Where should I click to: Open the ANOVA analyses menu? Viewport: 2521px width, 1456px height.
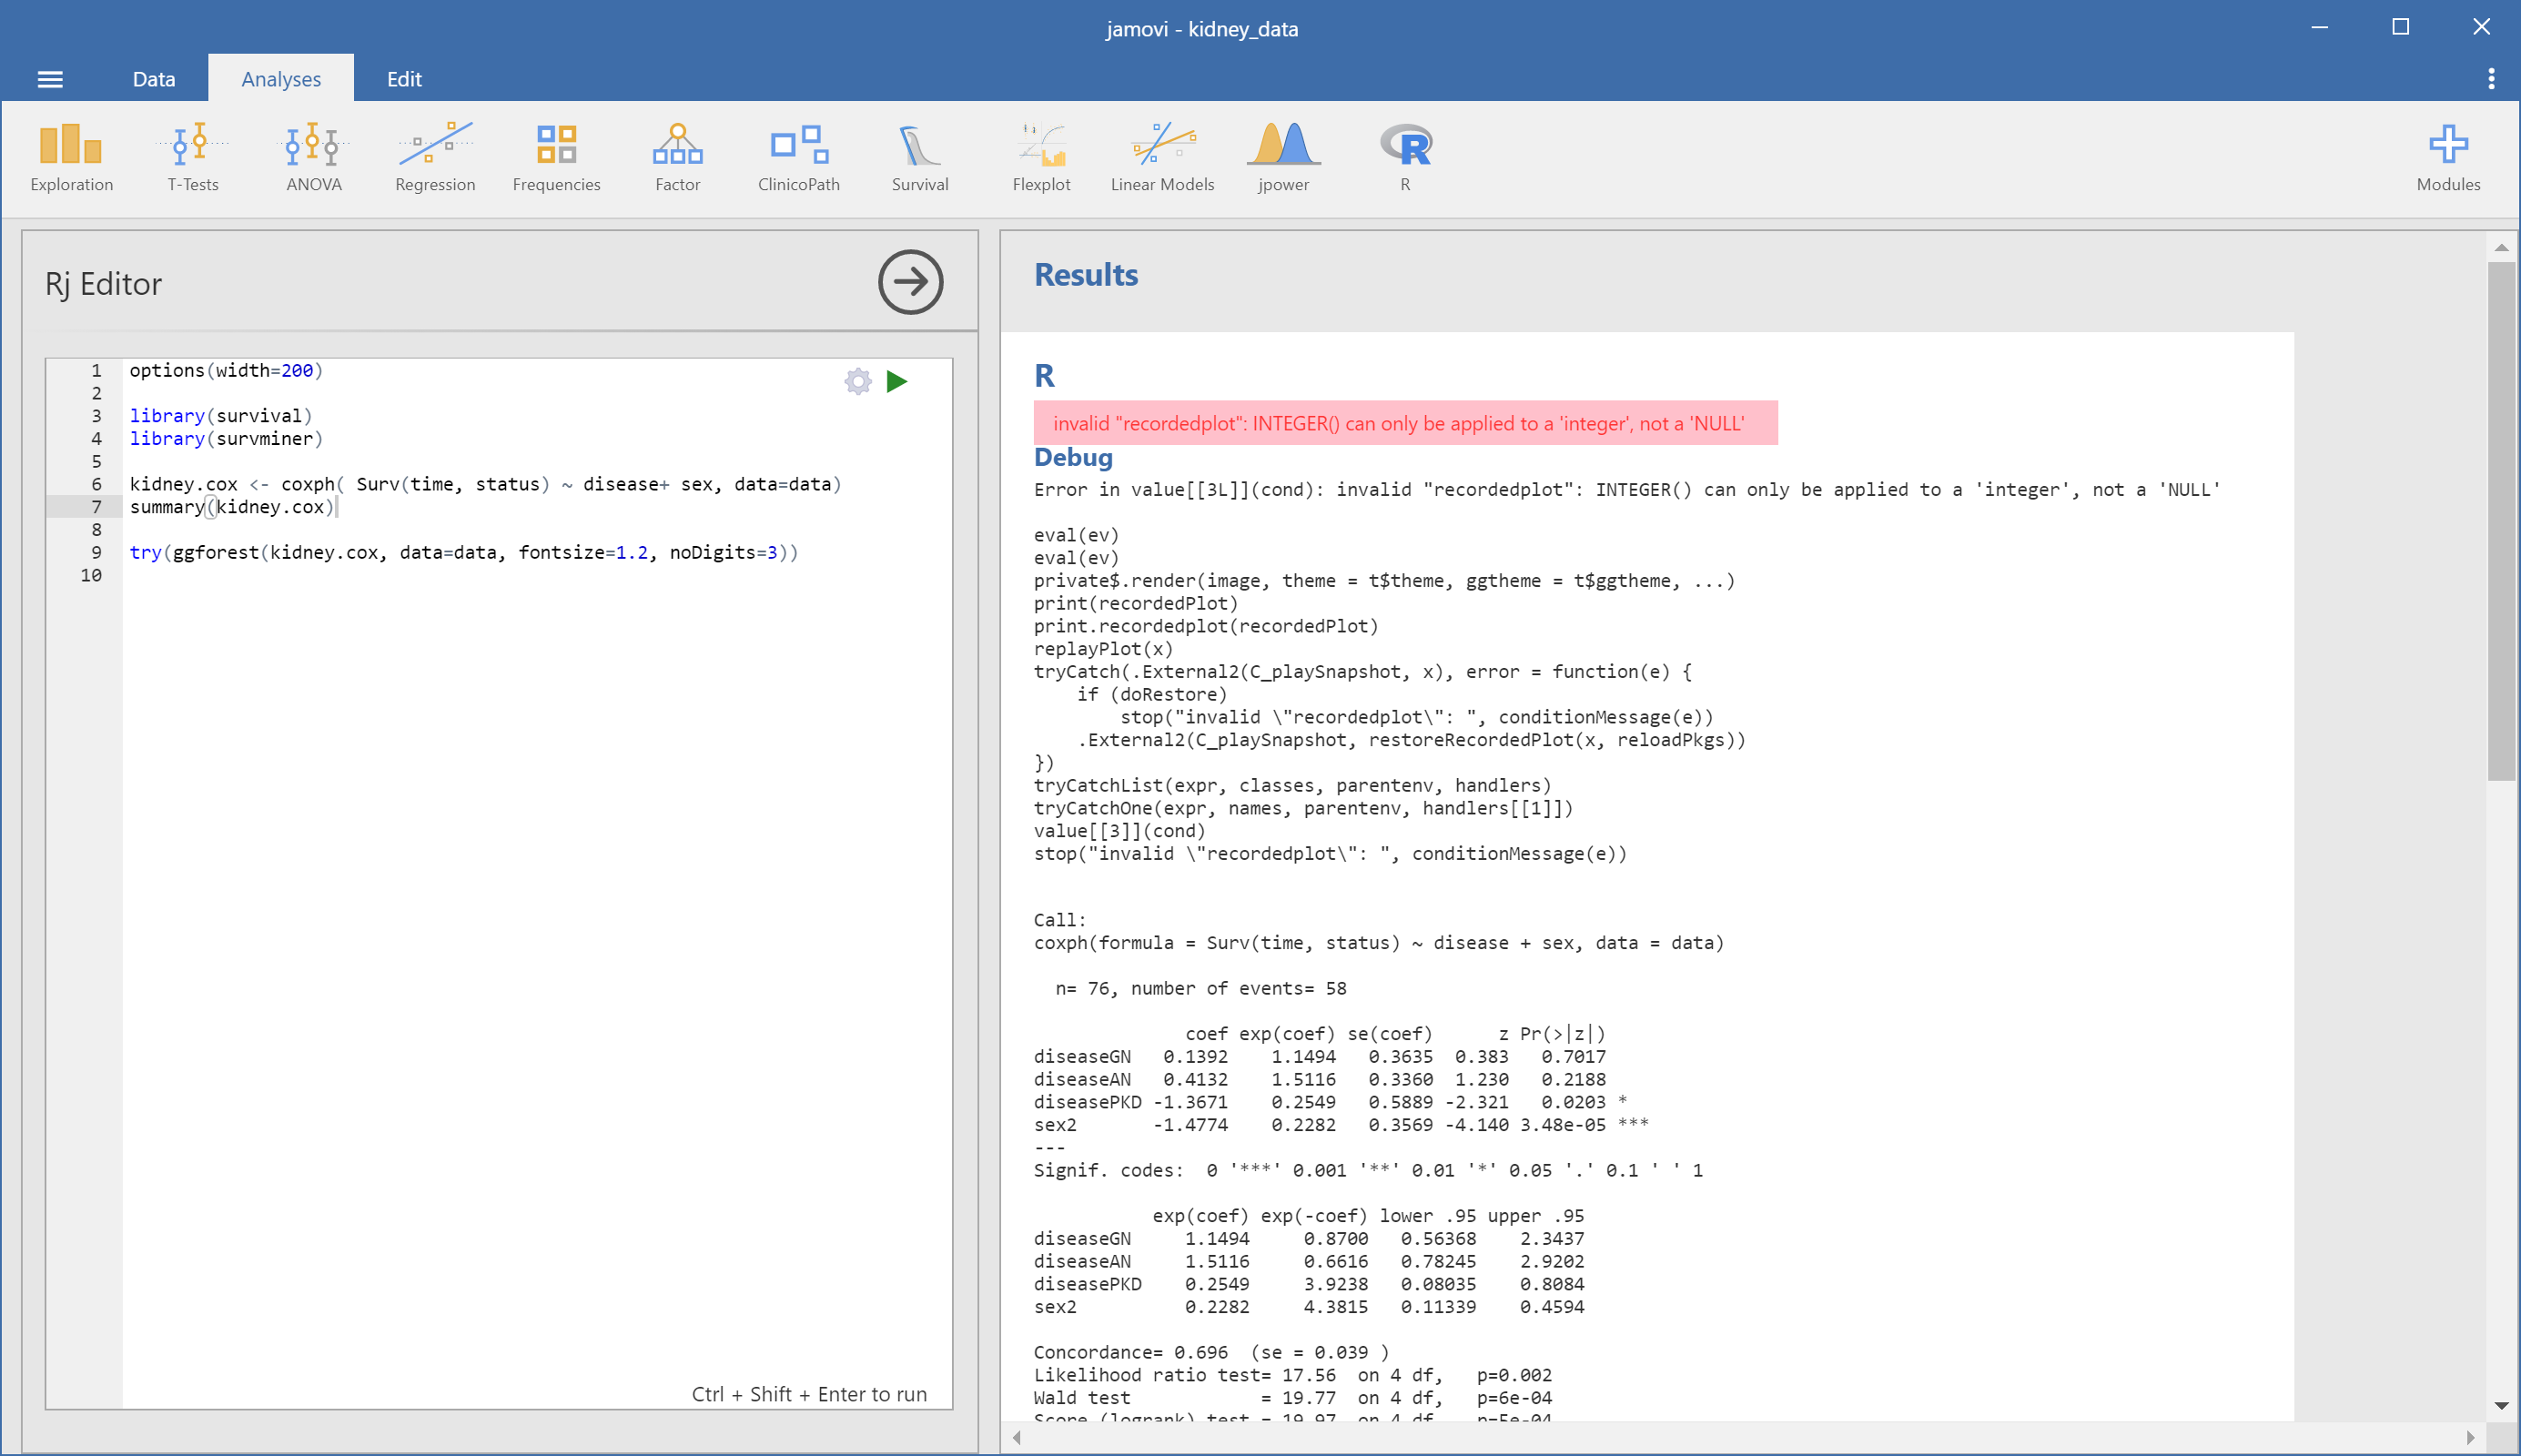313,157
